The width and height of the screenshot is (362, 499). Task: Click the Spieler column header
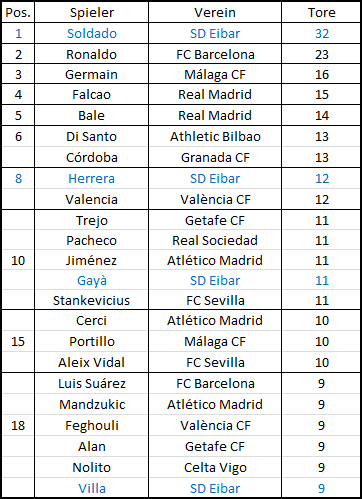pos(91,13)
